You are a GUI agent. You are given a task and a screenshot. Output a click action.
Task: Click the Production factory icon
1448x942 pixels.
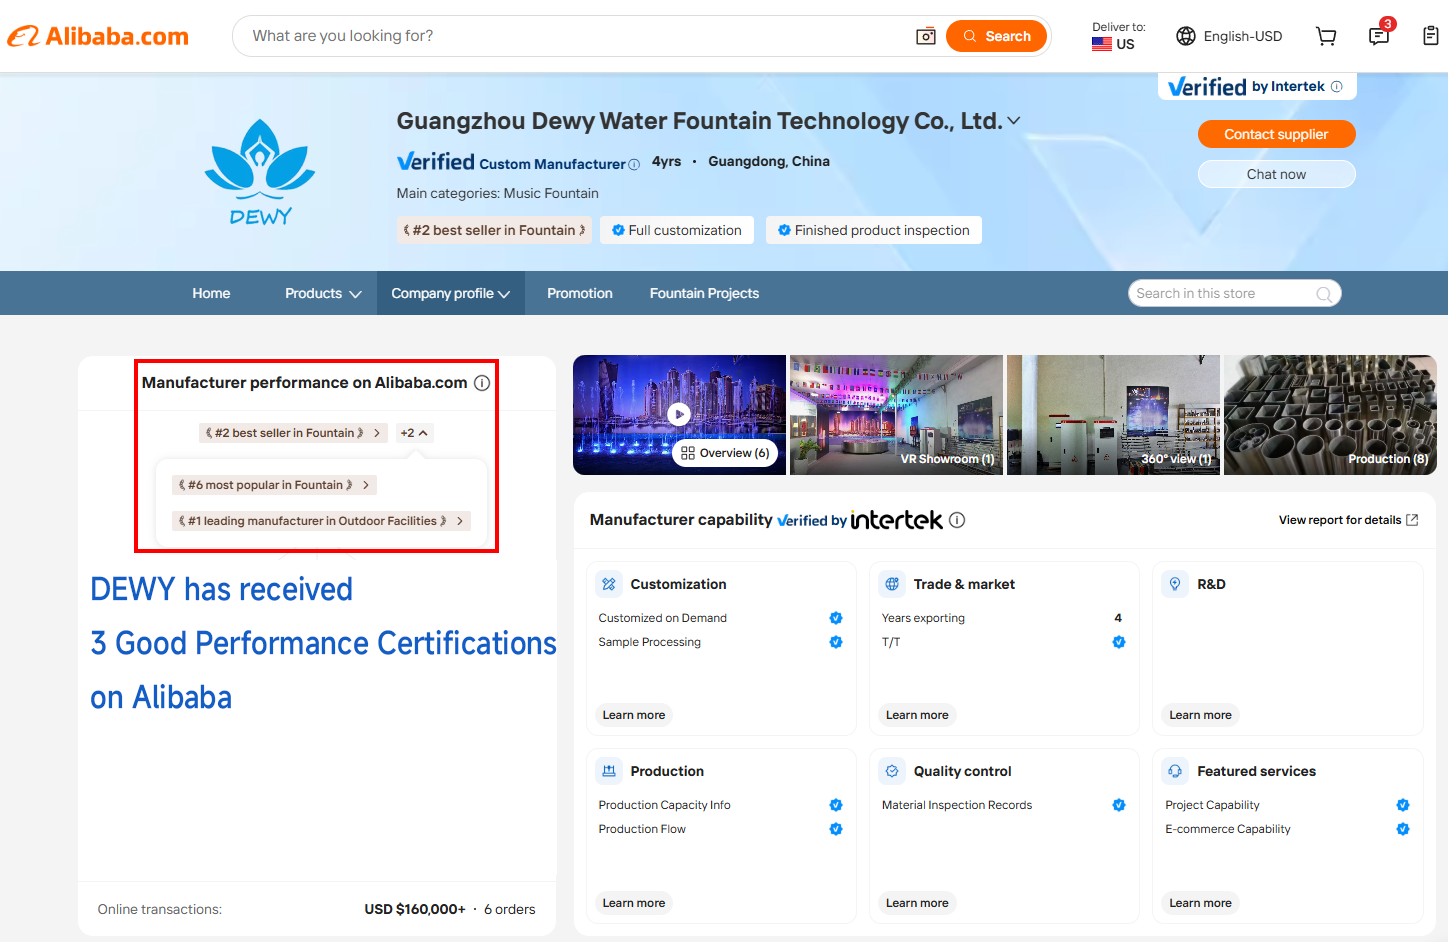[x=609, y=771]
